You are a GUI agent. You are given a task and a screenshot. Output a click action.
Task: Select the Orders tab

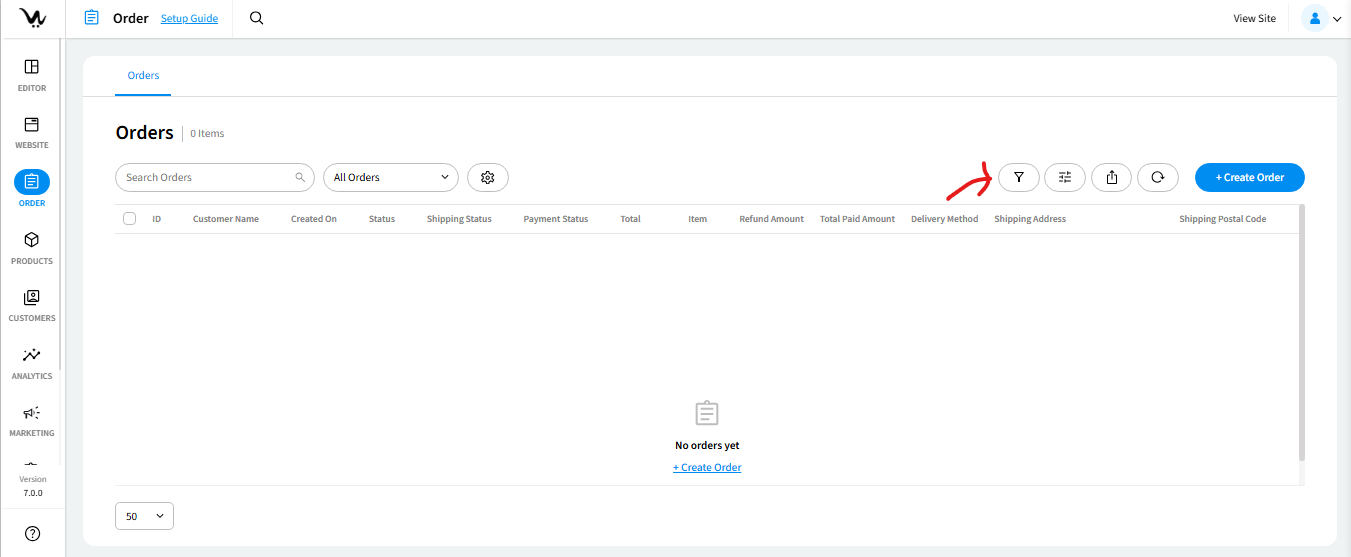[143, 76]
